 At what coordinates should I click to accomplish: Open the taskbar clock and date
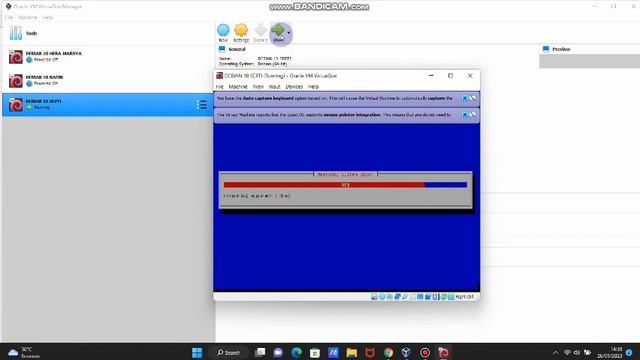pos(610,352)
